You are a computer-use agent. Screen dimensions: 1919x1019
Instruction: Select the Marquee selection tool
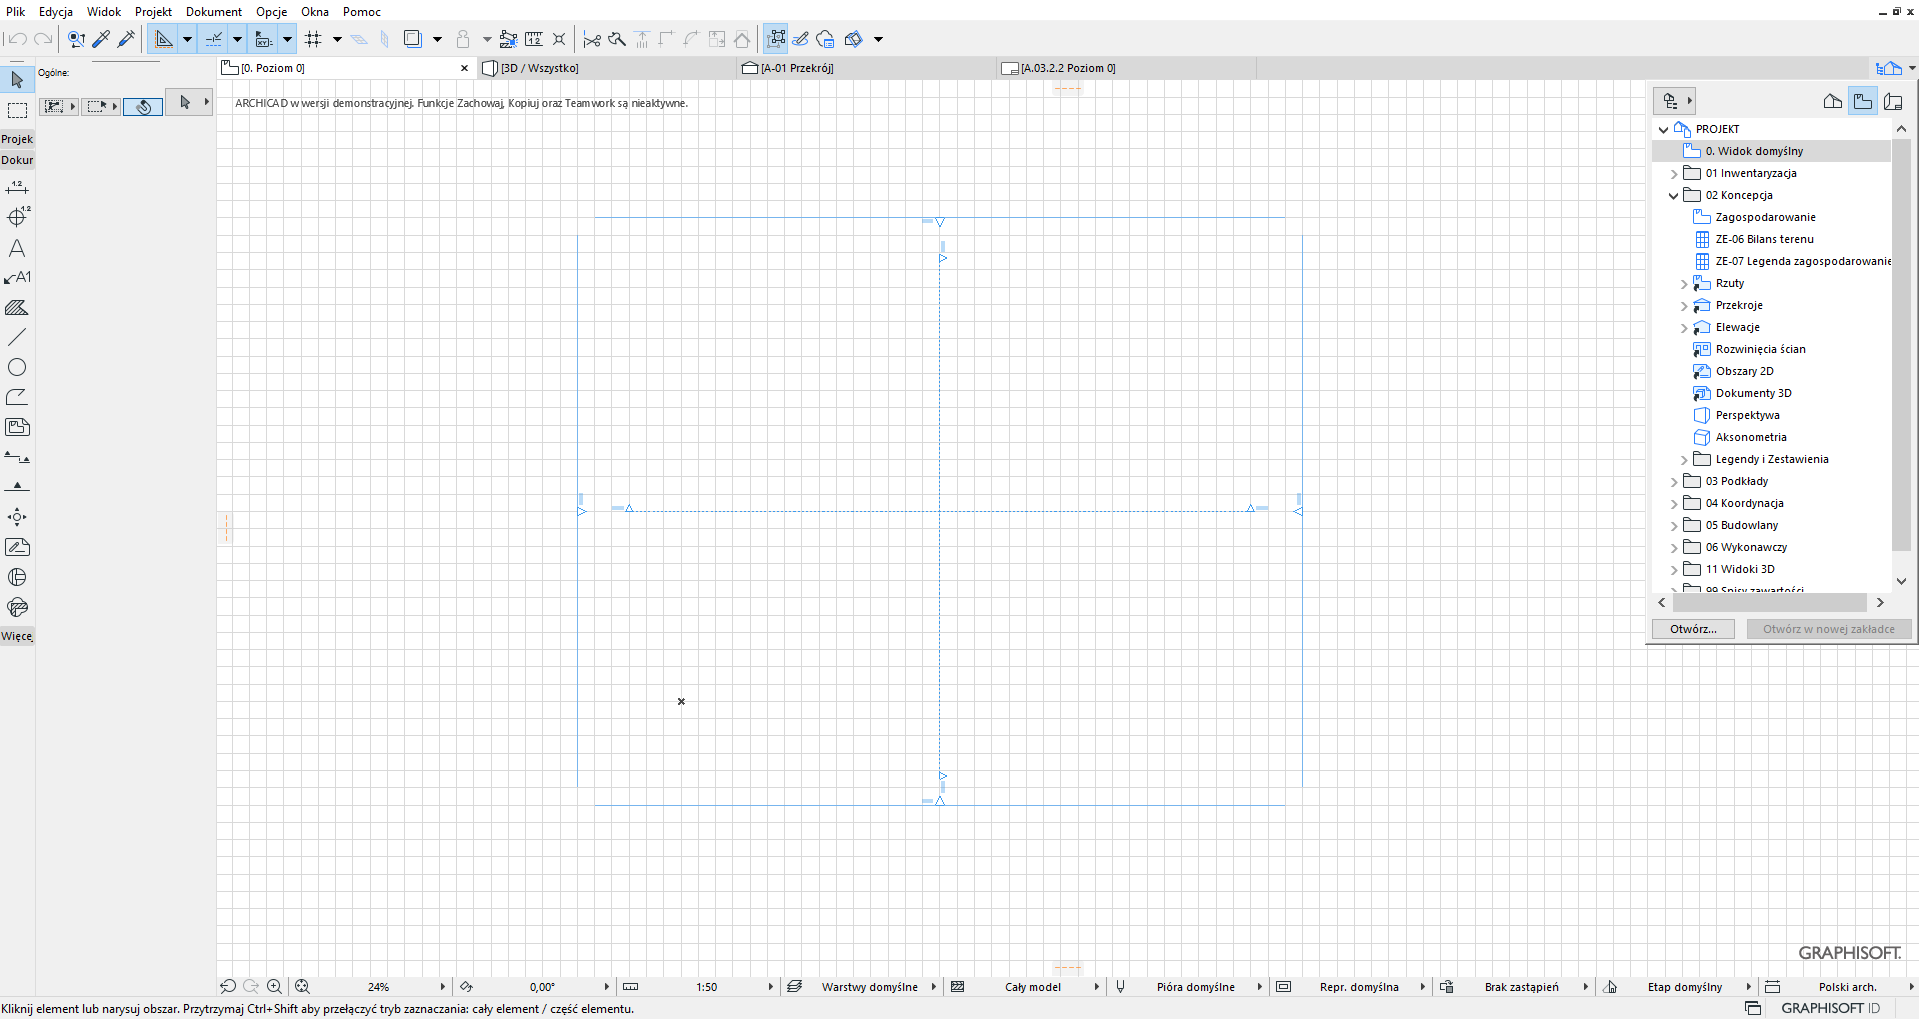17,110
